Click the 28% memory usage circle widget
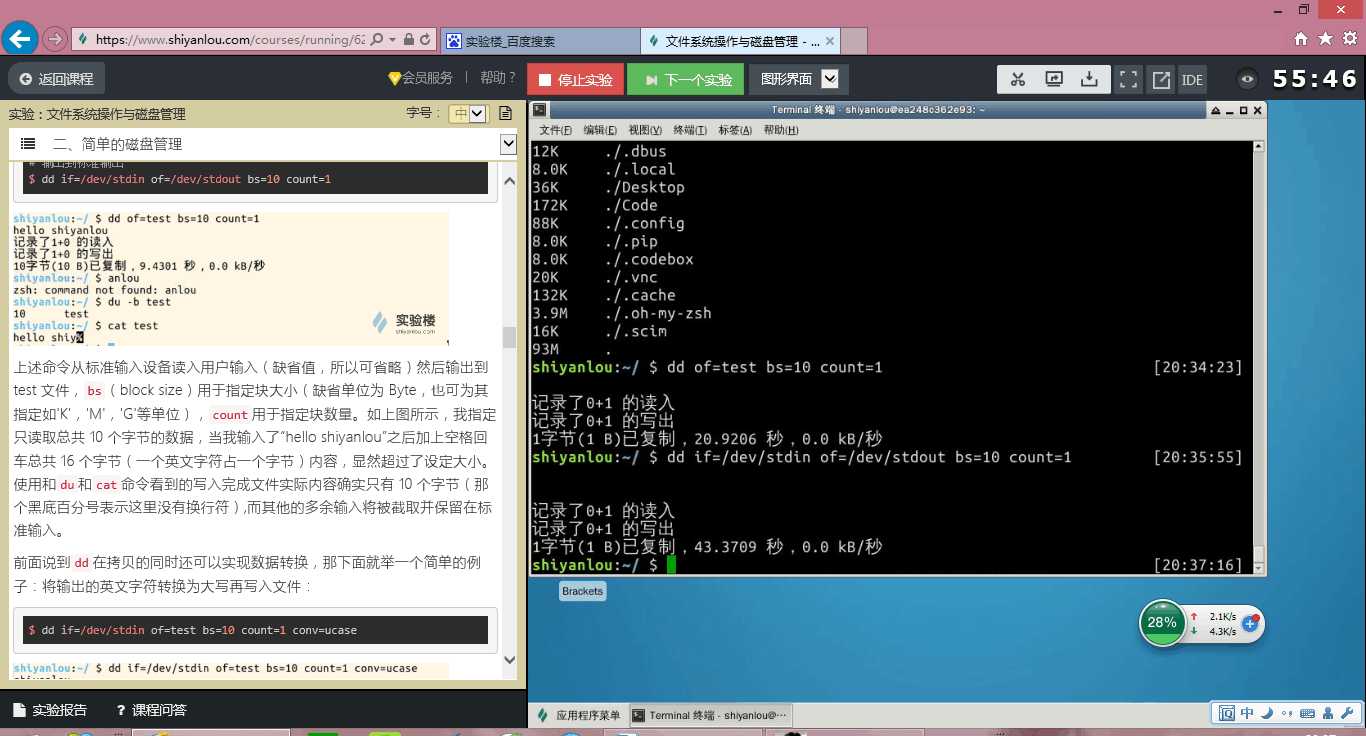Screen dimensions: 1366x736 tap(1162, 623)
